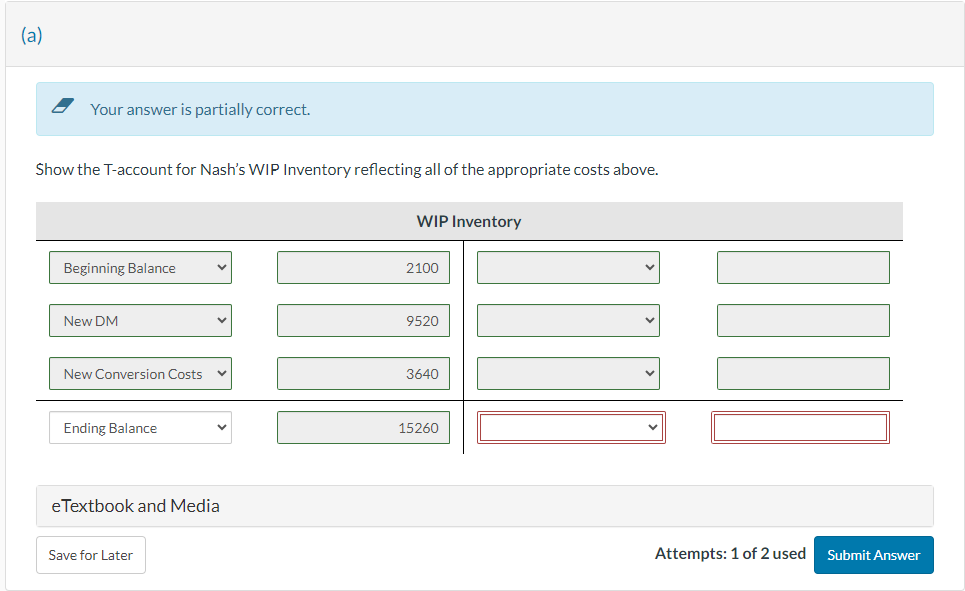Click the 'Your answer is partially correct.' message

pyautogui.click(x=200, y=110)
